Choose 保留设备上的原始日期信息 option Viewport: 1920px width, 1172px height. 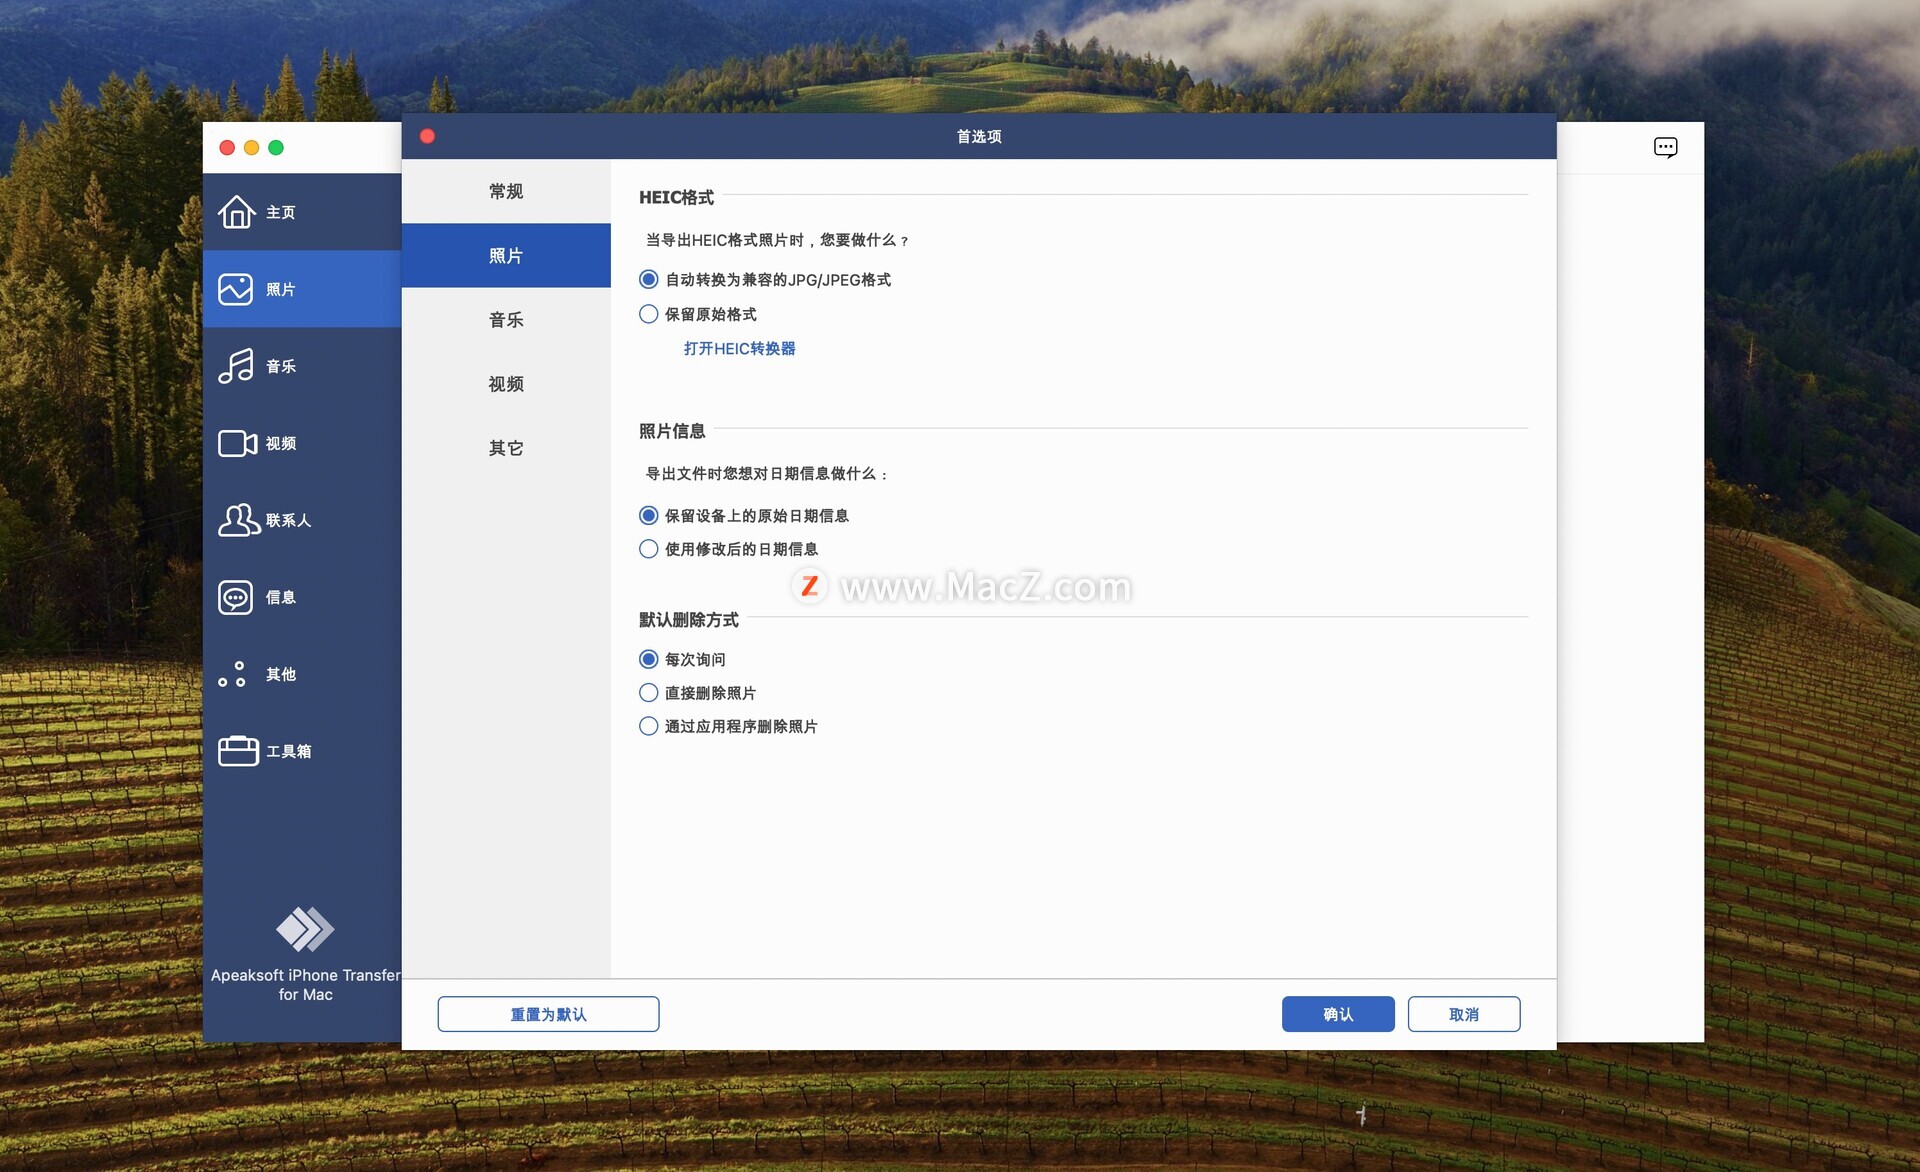(x=648, y=516)
